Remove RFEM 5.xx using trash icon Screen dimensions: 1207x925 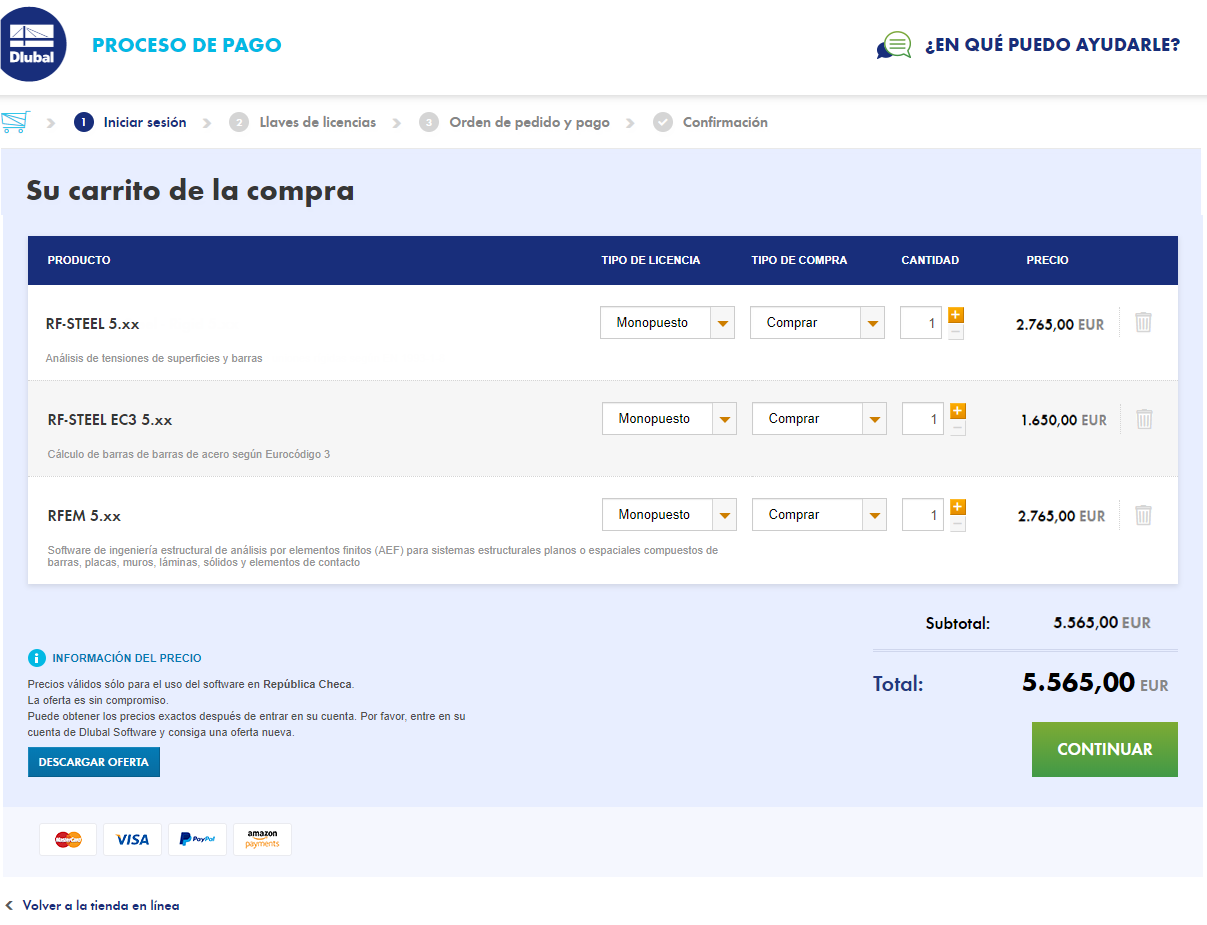click(1143, 515)
